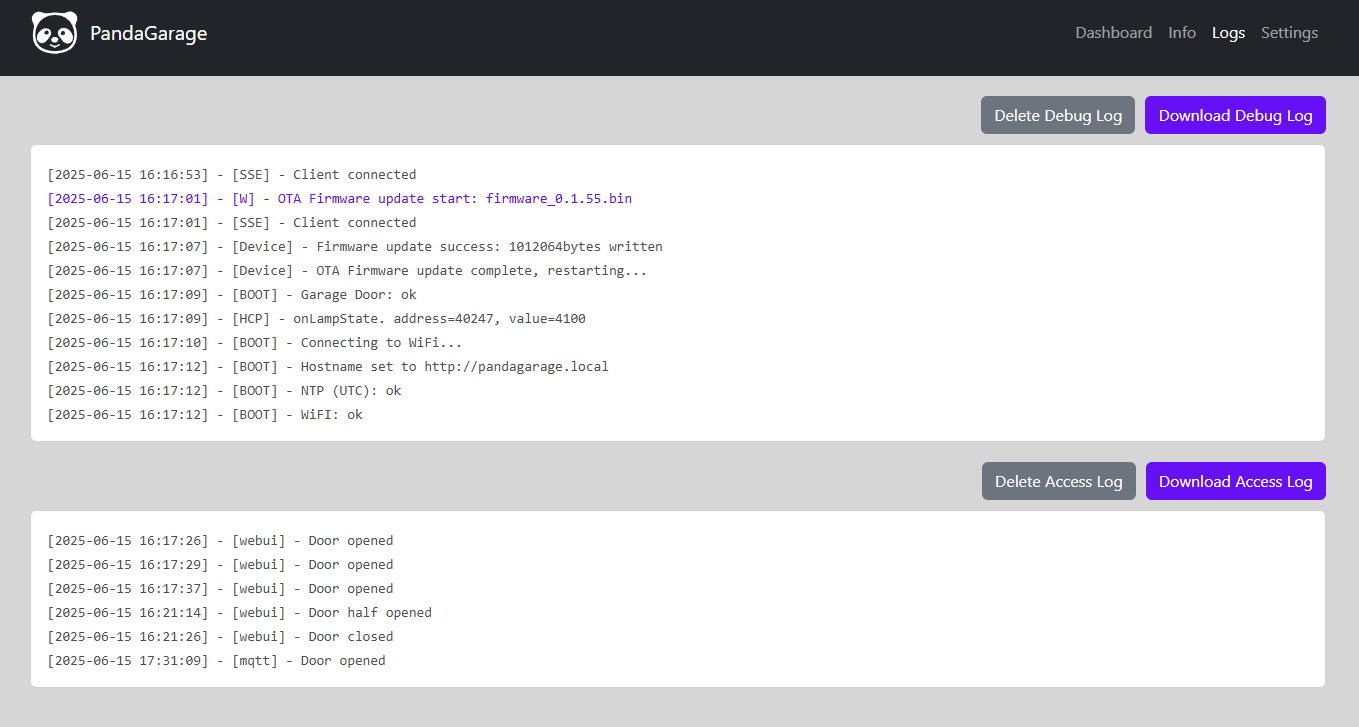Click the 16:17:29 webui Door opened entry

220,565
